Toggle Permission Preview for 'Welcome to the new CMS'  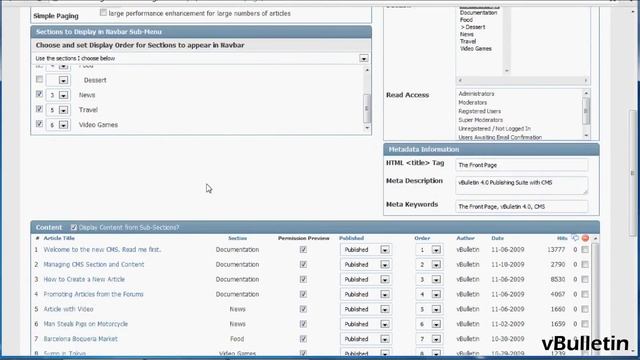(303, 249)
